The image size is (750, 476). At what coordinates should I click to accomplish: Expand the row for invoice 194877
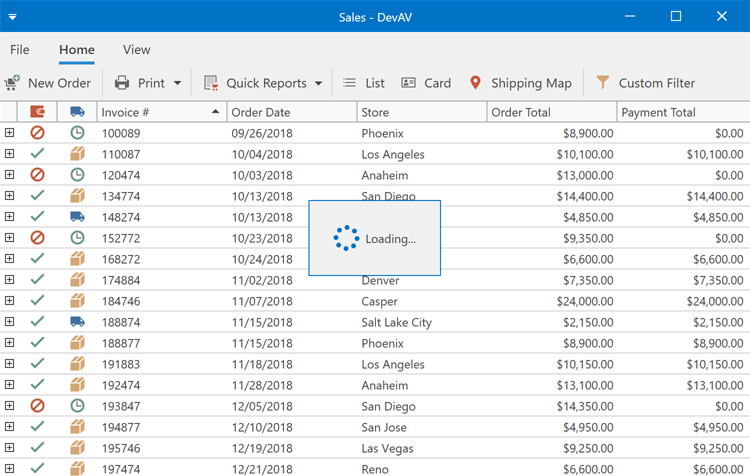pyautogui.click(x=9, y=427)
